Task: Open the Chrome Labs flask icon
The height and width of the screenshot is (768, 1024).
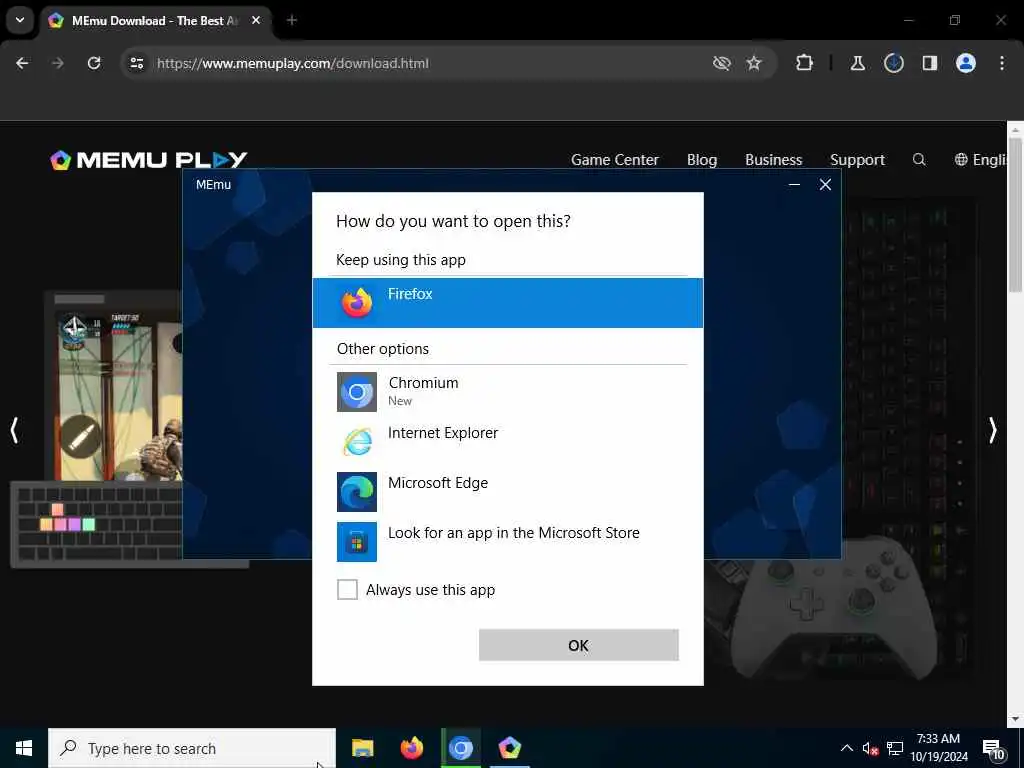Action: (x=857, y=63)
